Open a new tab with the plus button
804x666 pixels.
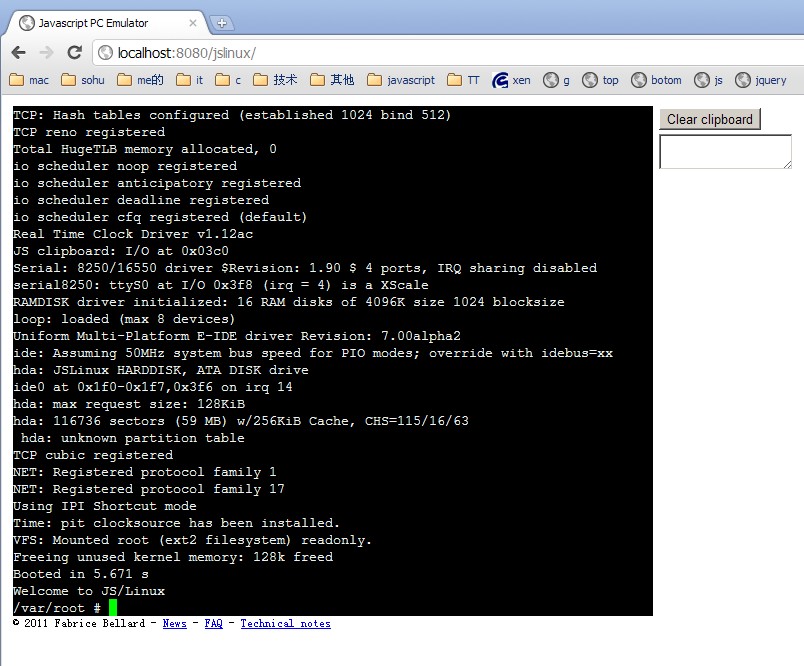click(222, 23)
